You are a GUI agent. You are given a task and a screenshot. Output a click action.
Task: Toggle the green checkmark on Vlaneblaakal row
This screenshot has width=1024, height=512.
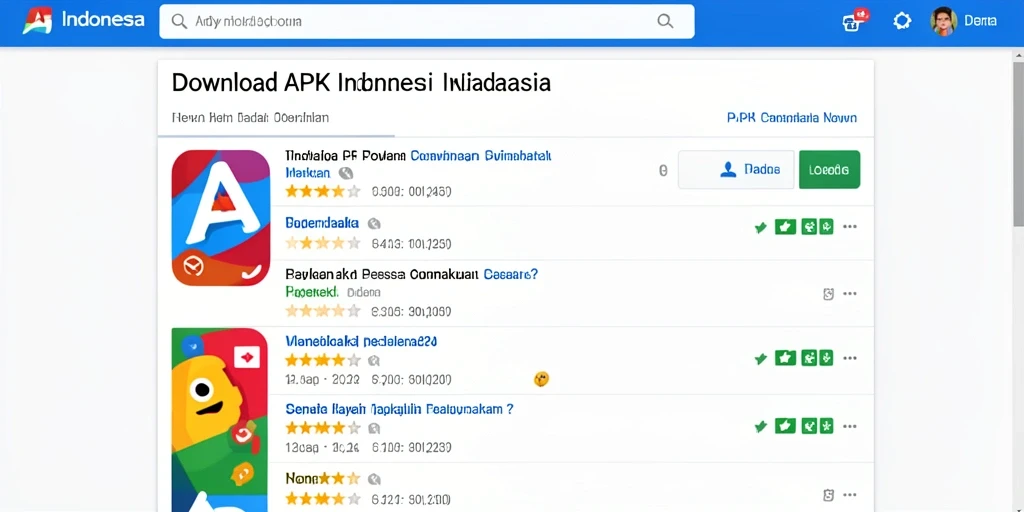pos(760,358)
